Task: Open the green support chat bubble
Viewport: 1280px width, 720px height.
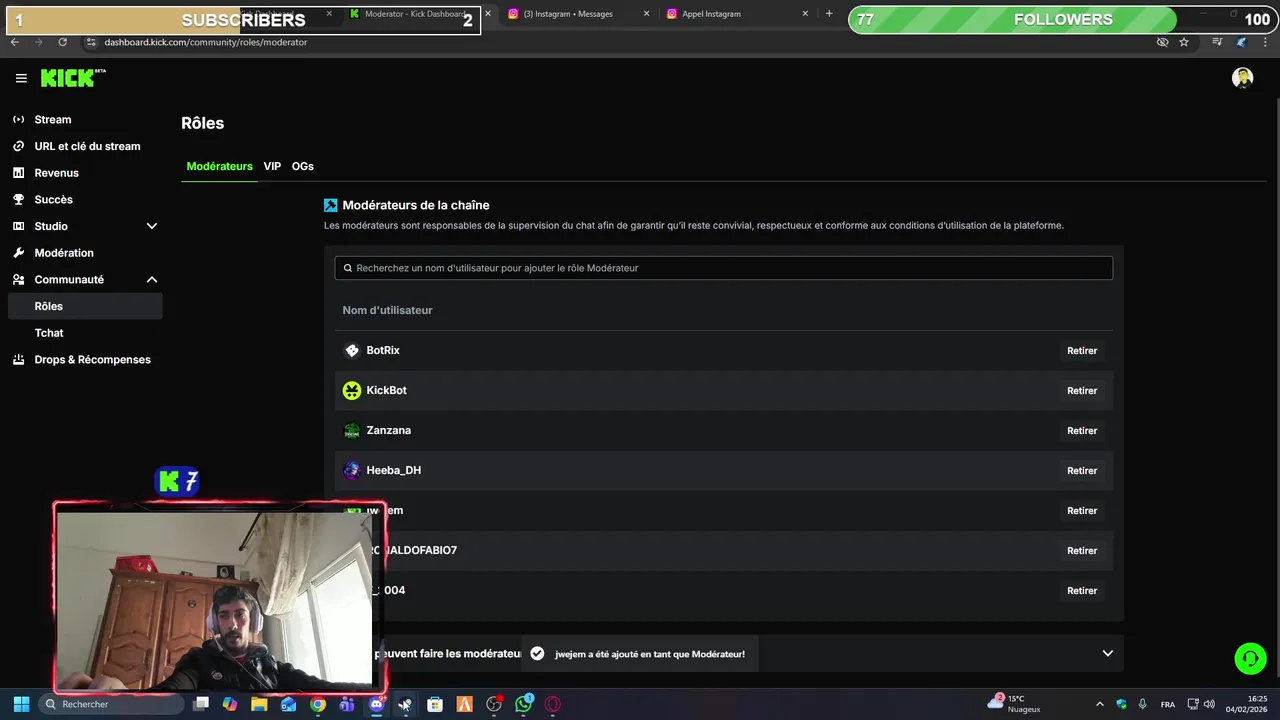Action: (x=1250, y=658)
